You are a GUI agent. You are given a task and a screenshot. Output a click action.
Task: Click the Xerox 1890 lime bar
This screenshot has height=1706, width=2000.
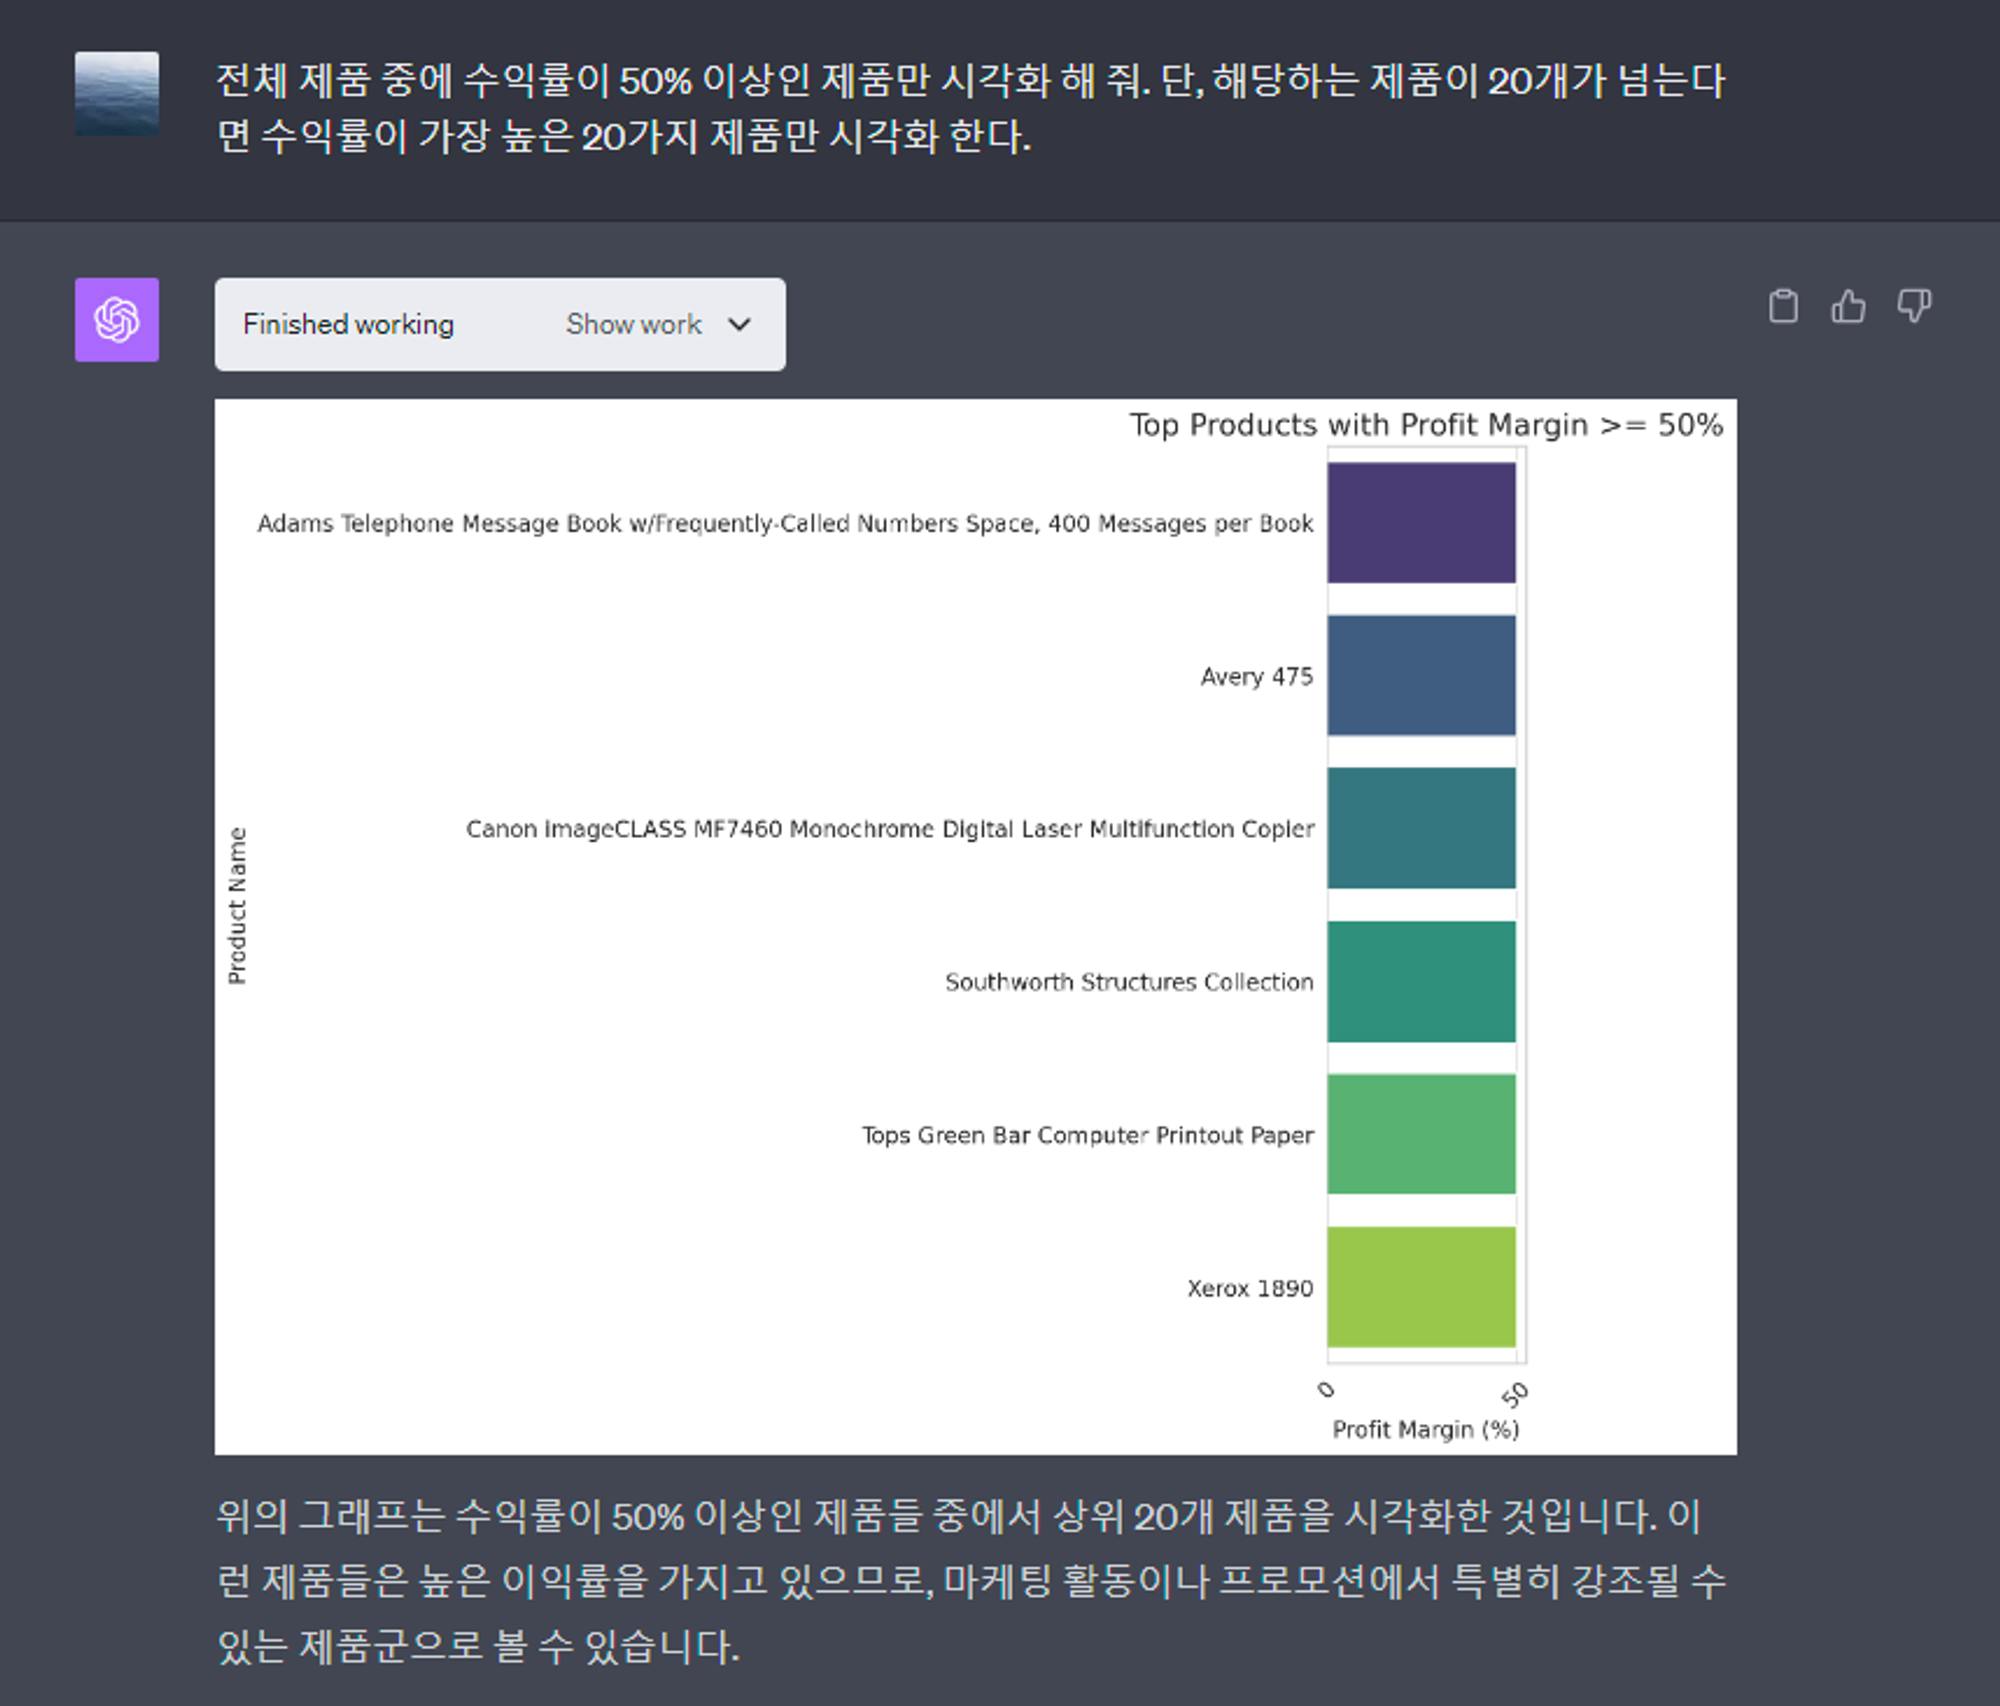(1421, 1287)
